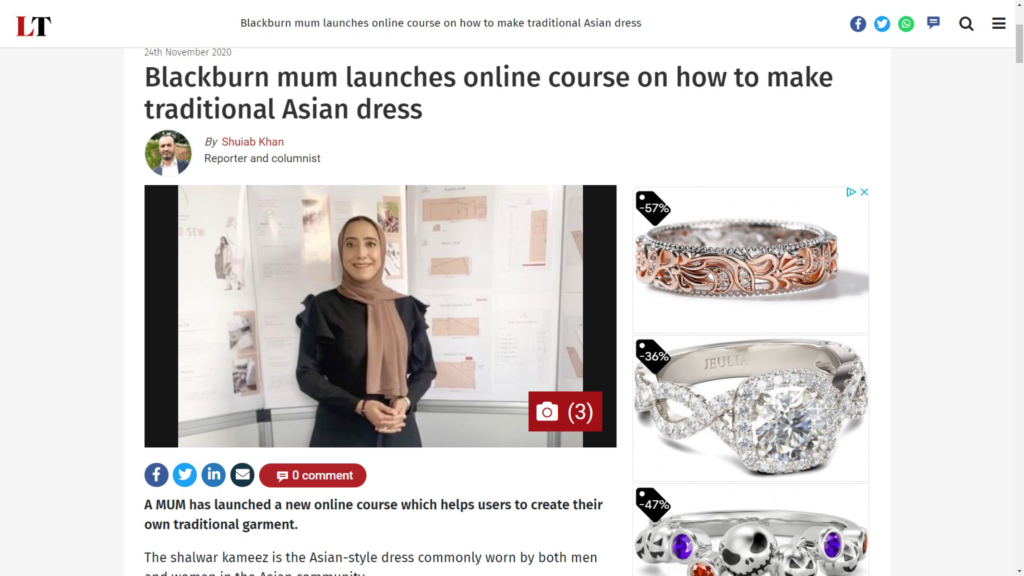The image size is (1024, 576).
Task: Click the author's round profile photo
Action: (168, 153)
